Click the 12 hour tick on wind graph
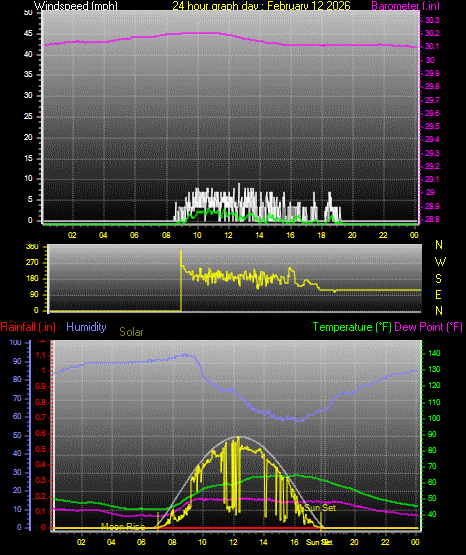This screenshot has width=466, height=555. pos(228,235)
